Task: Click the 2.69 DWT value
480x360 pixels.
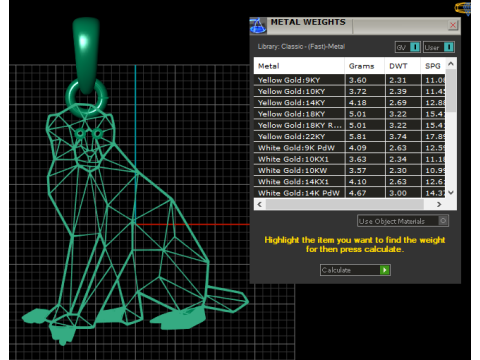Action: (x=398, y=103)
